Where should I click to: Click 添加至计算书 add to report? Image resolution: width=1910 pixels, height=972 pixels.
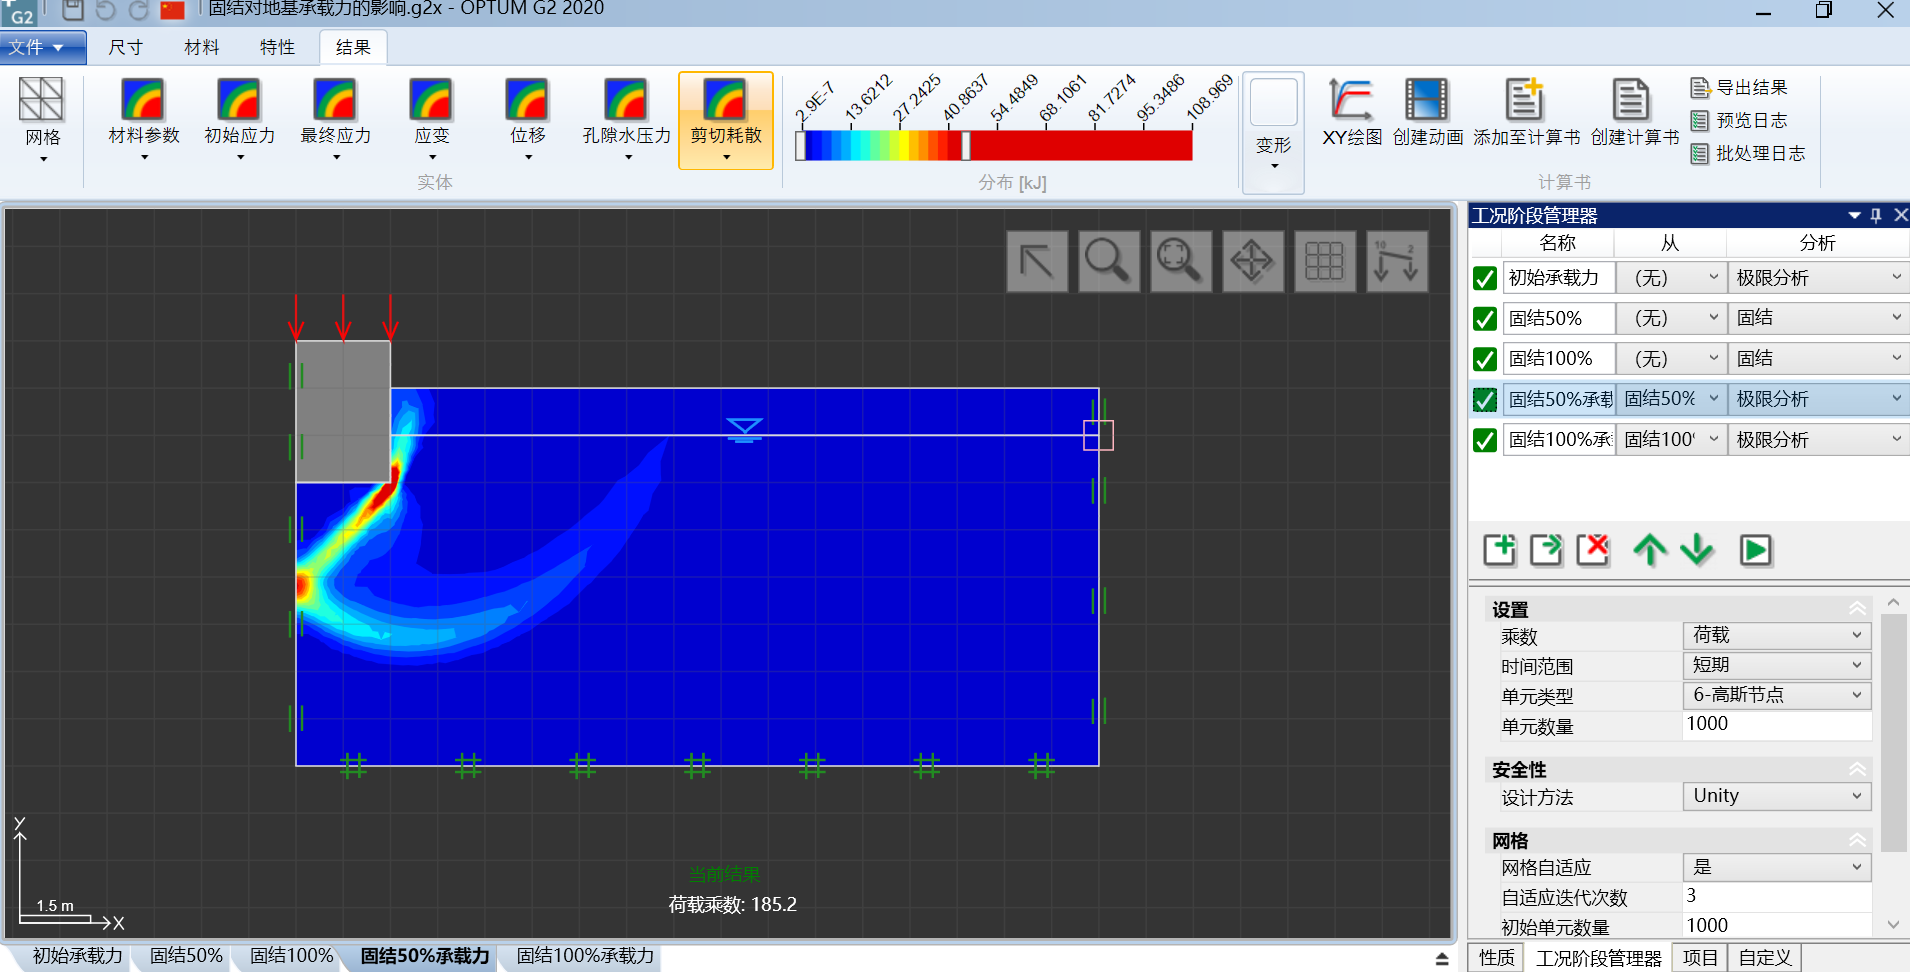click(1526, 112)
